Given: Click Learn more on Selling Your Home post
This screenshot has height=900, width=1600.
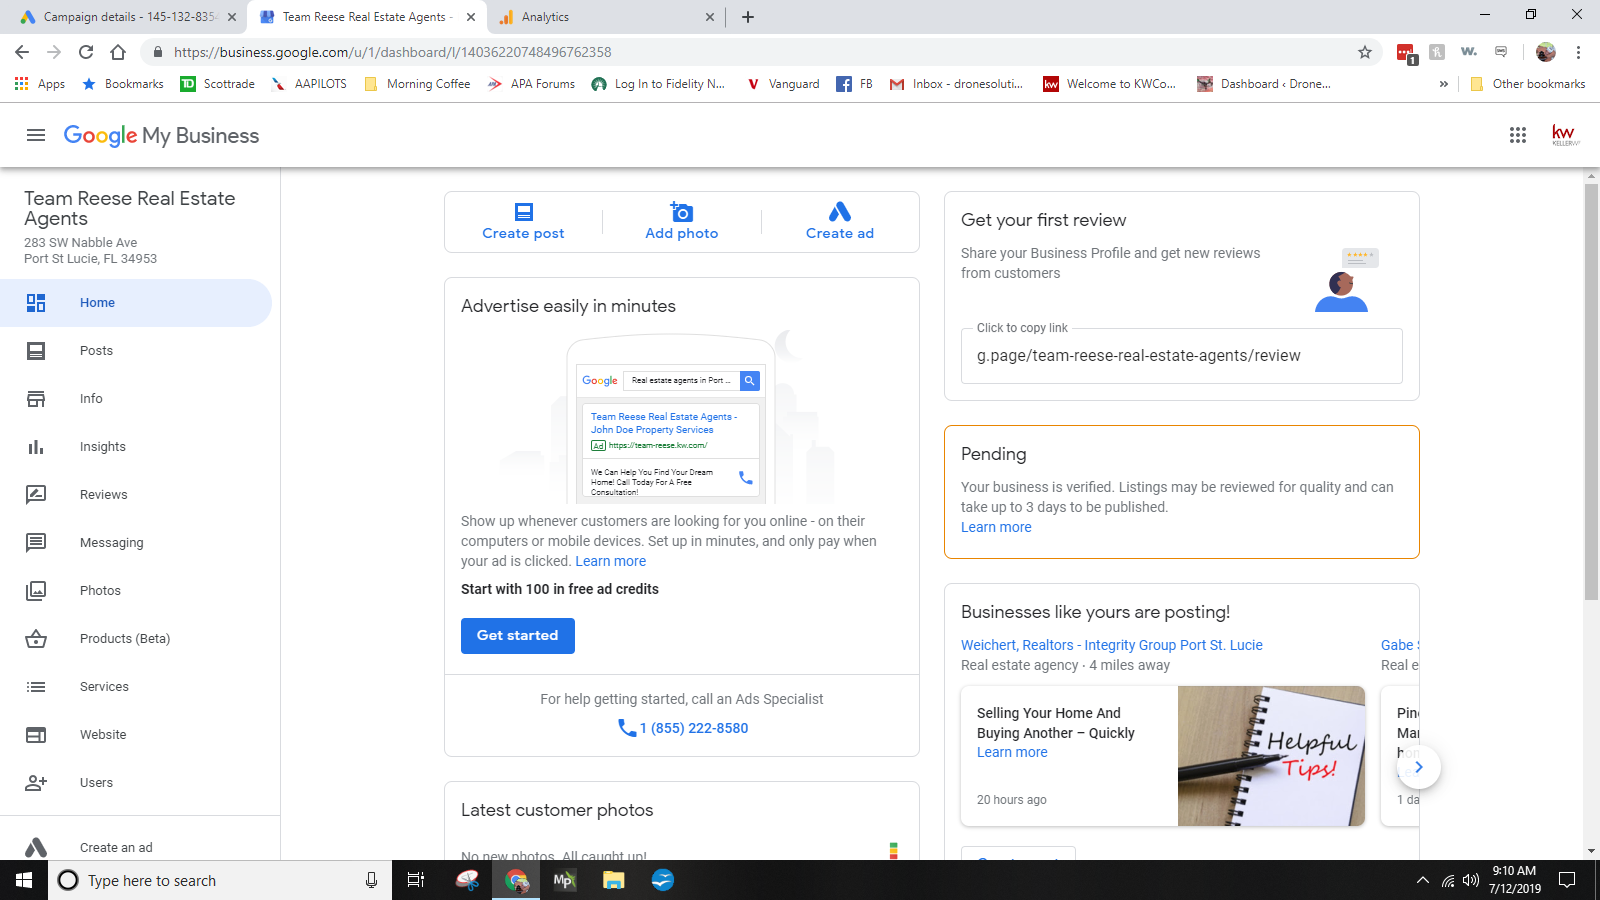Looking at the screenshot, I should (1012, 752).
